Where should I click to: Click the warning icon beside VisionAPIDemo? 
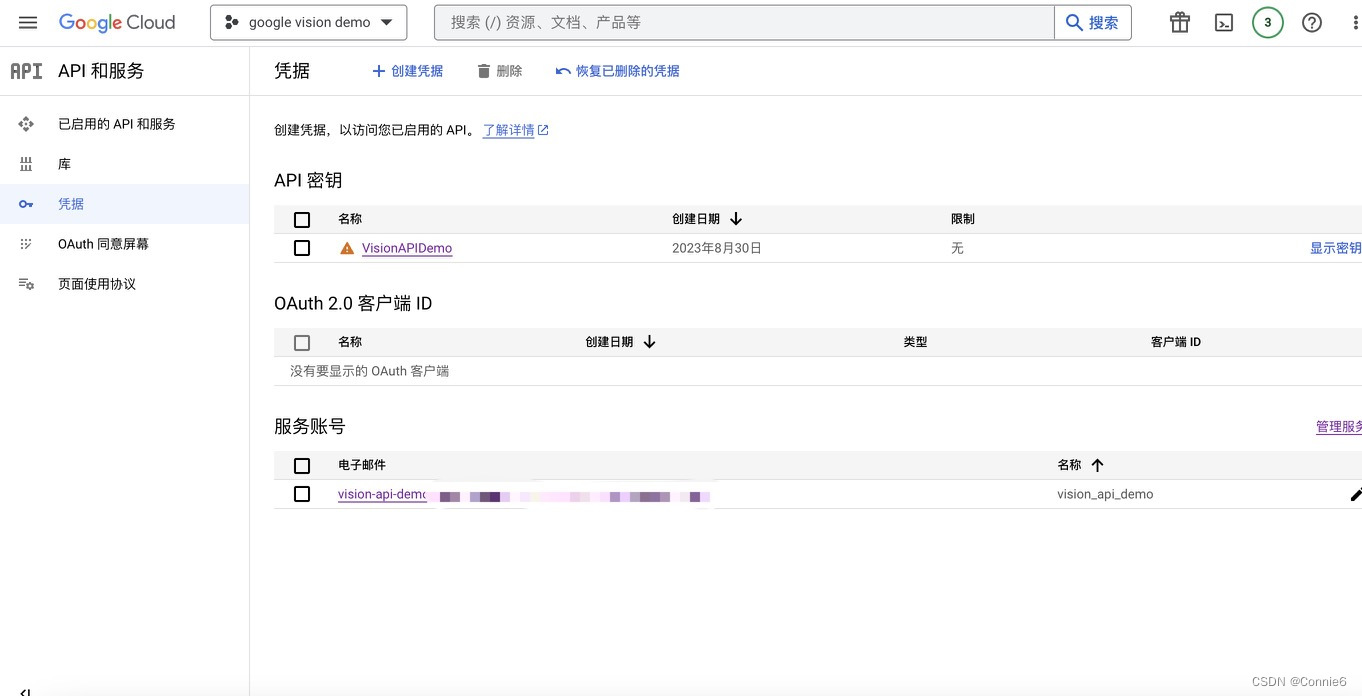coord(347,248)
